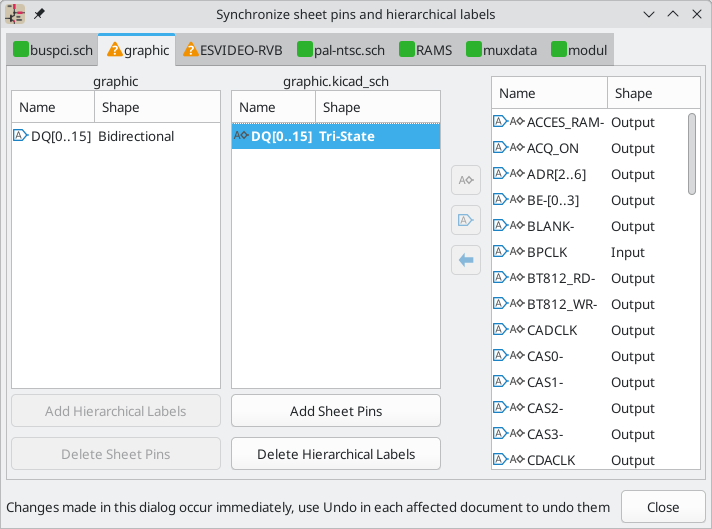The image size is (712, 529).
Task: Click the right list vertical scrollbar
Action: pos(692,153)
